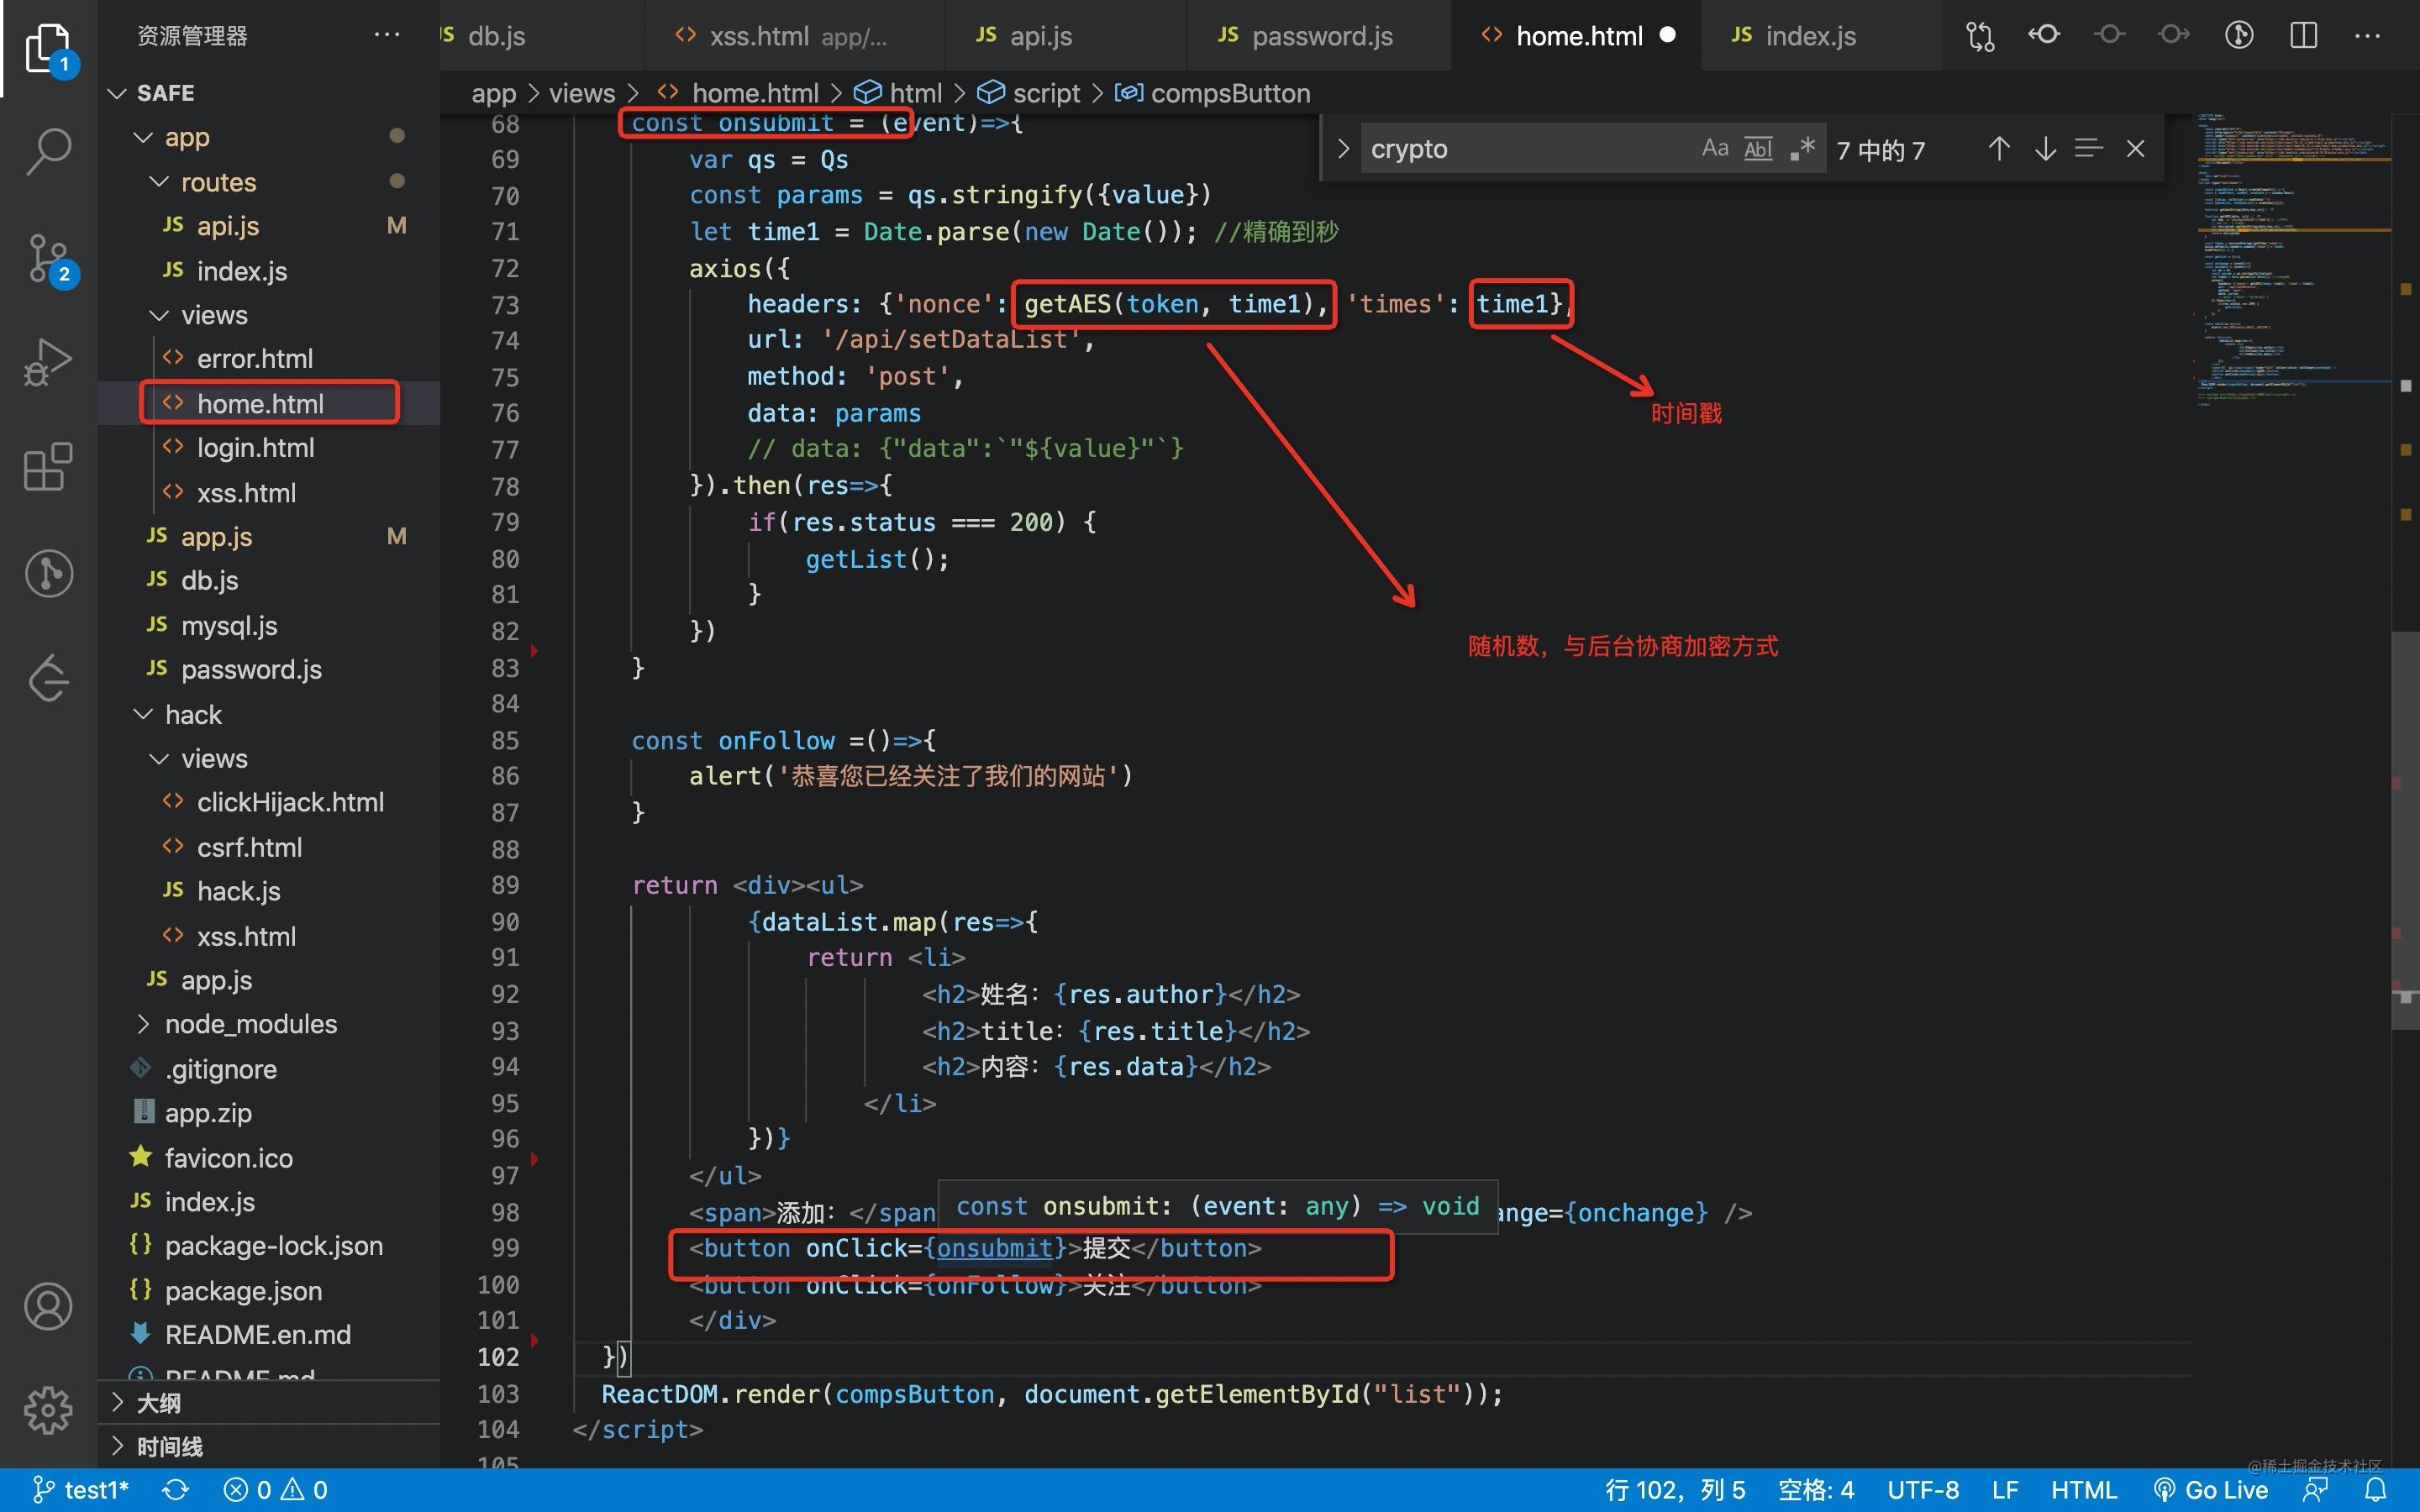Collapse views folder under hack
The height and width of the screenshot is (1512, 2420).
tap(159, 759)
